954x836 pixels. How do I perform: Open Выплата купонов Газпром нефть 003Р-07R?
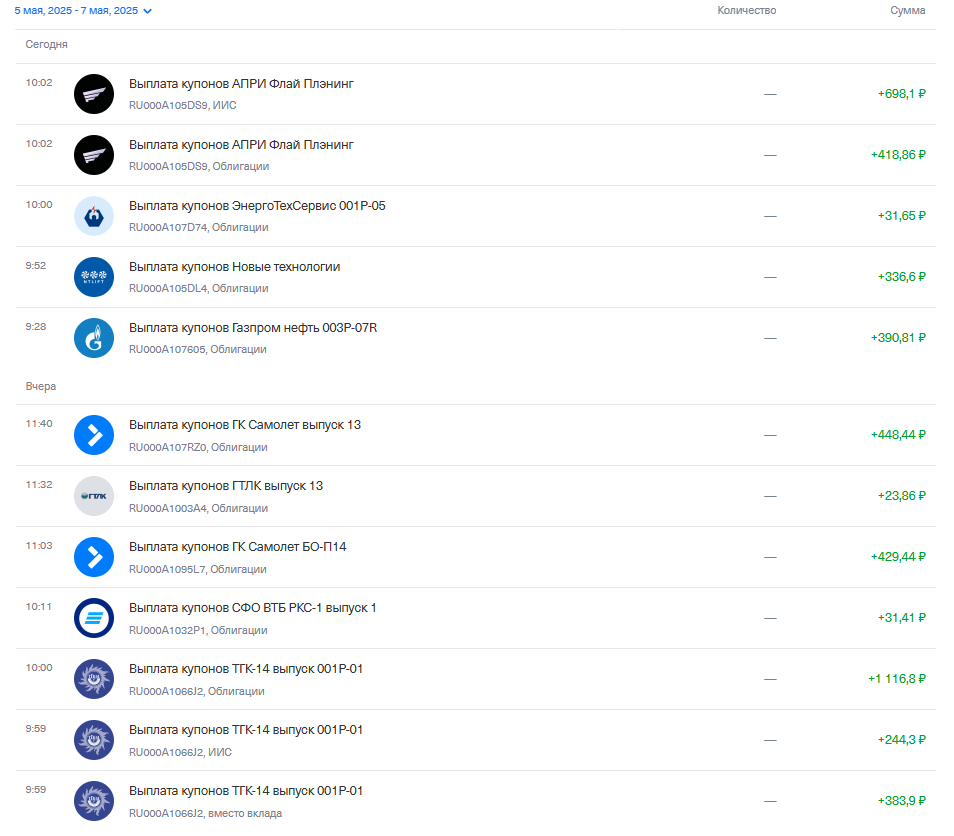click(x=253, y=327)
